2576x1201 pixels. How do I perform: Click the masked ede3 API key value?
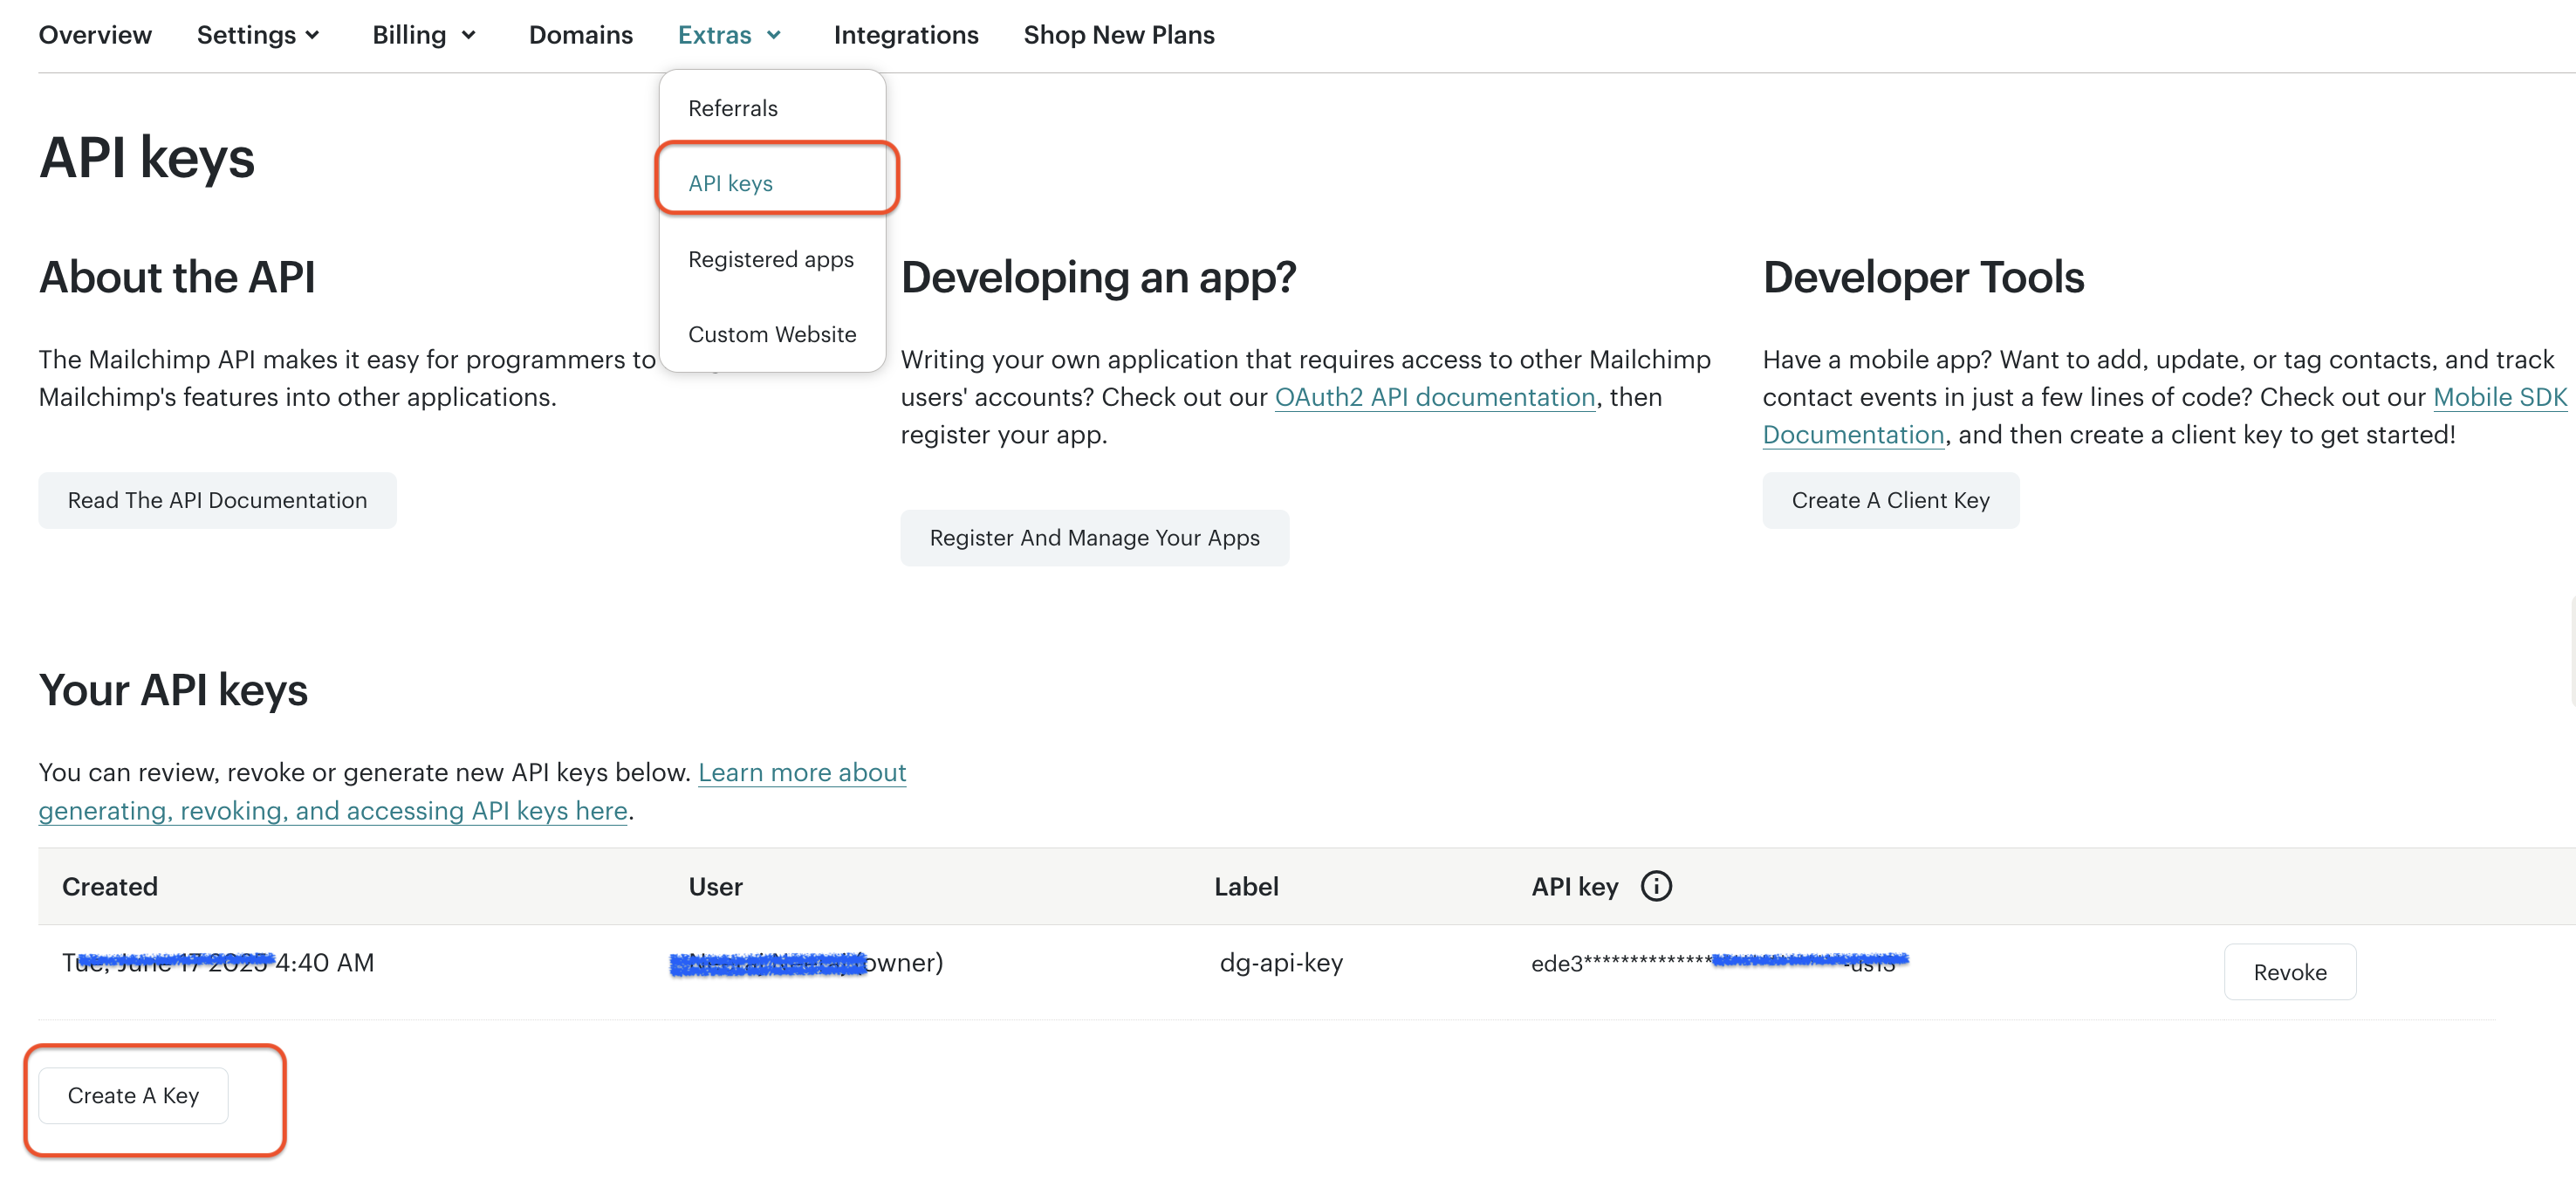click(x=1719, y=963)
